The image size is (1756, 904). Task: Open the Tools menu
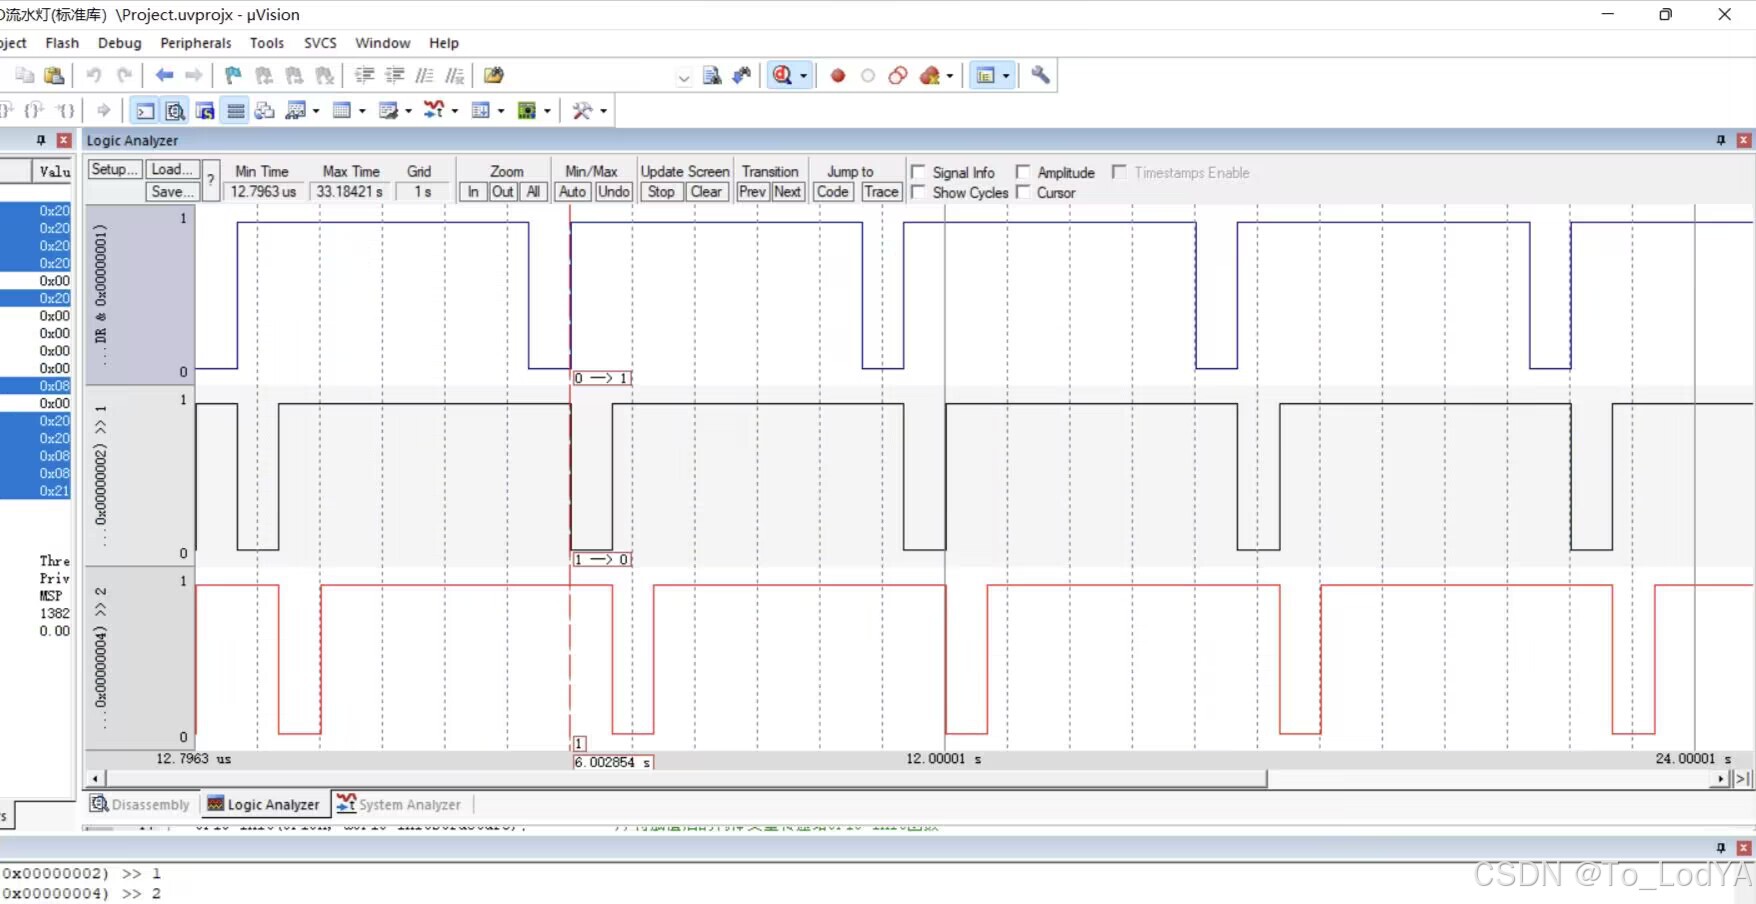[267, 43]
